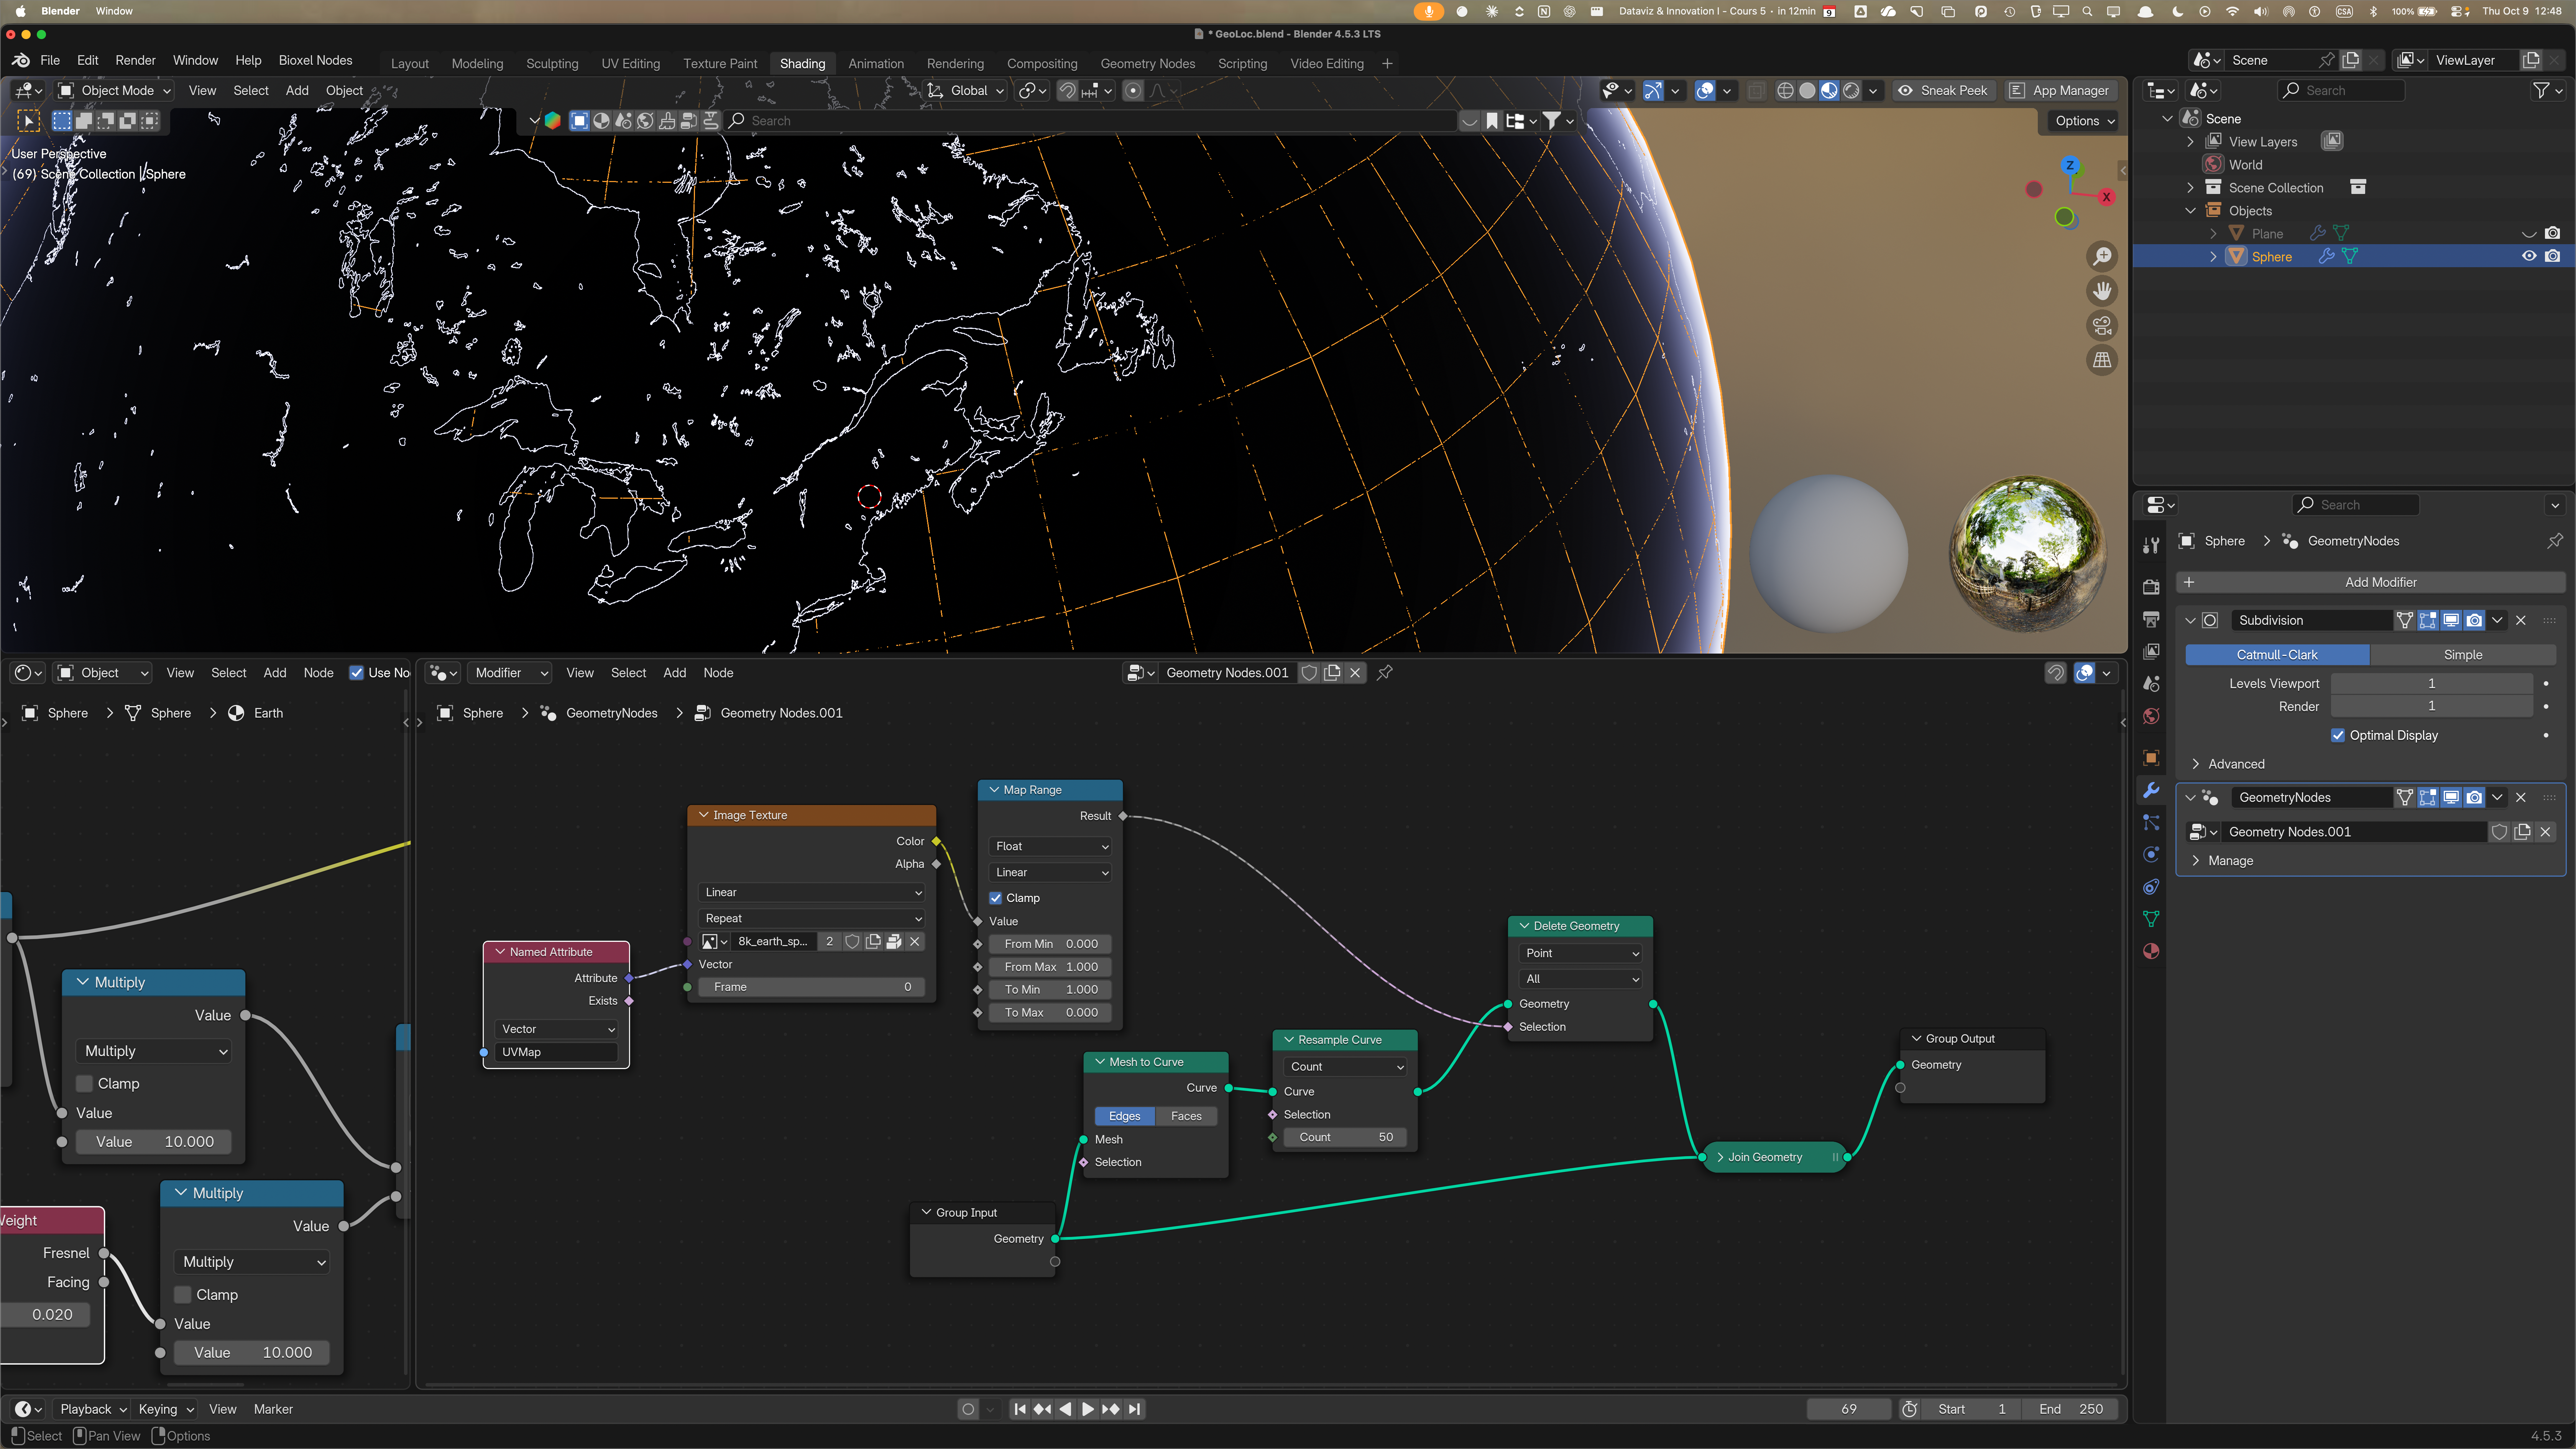The width and height of the screenshot is (2576, 1449).
Task: Open the Object Data properties tab icon
Action: tap(2151, 919)
